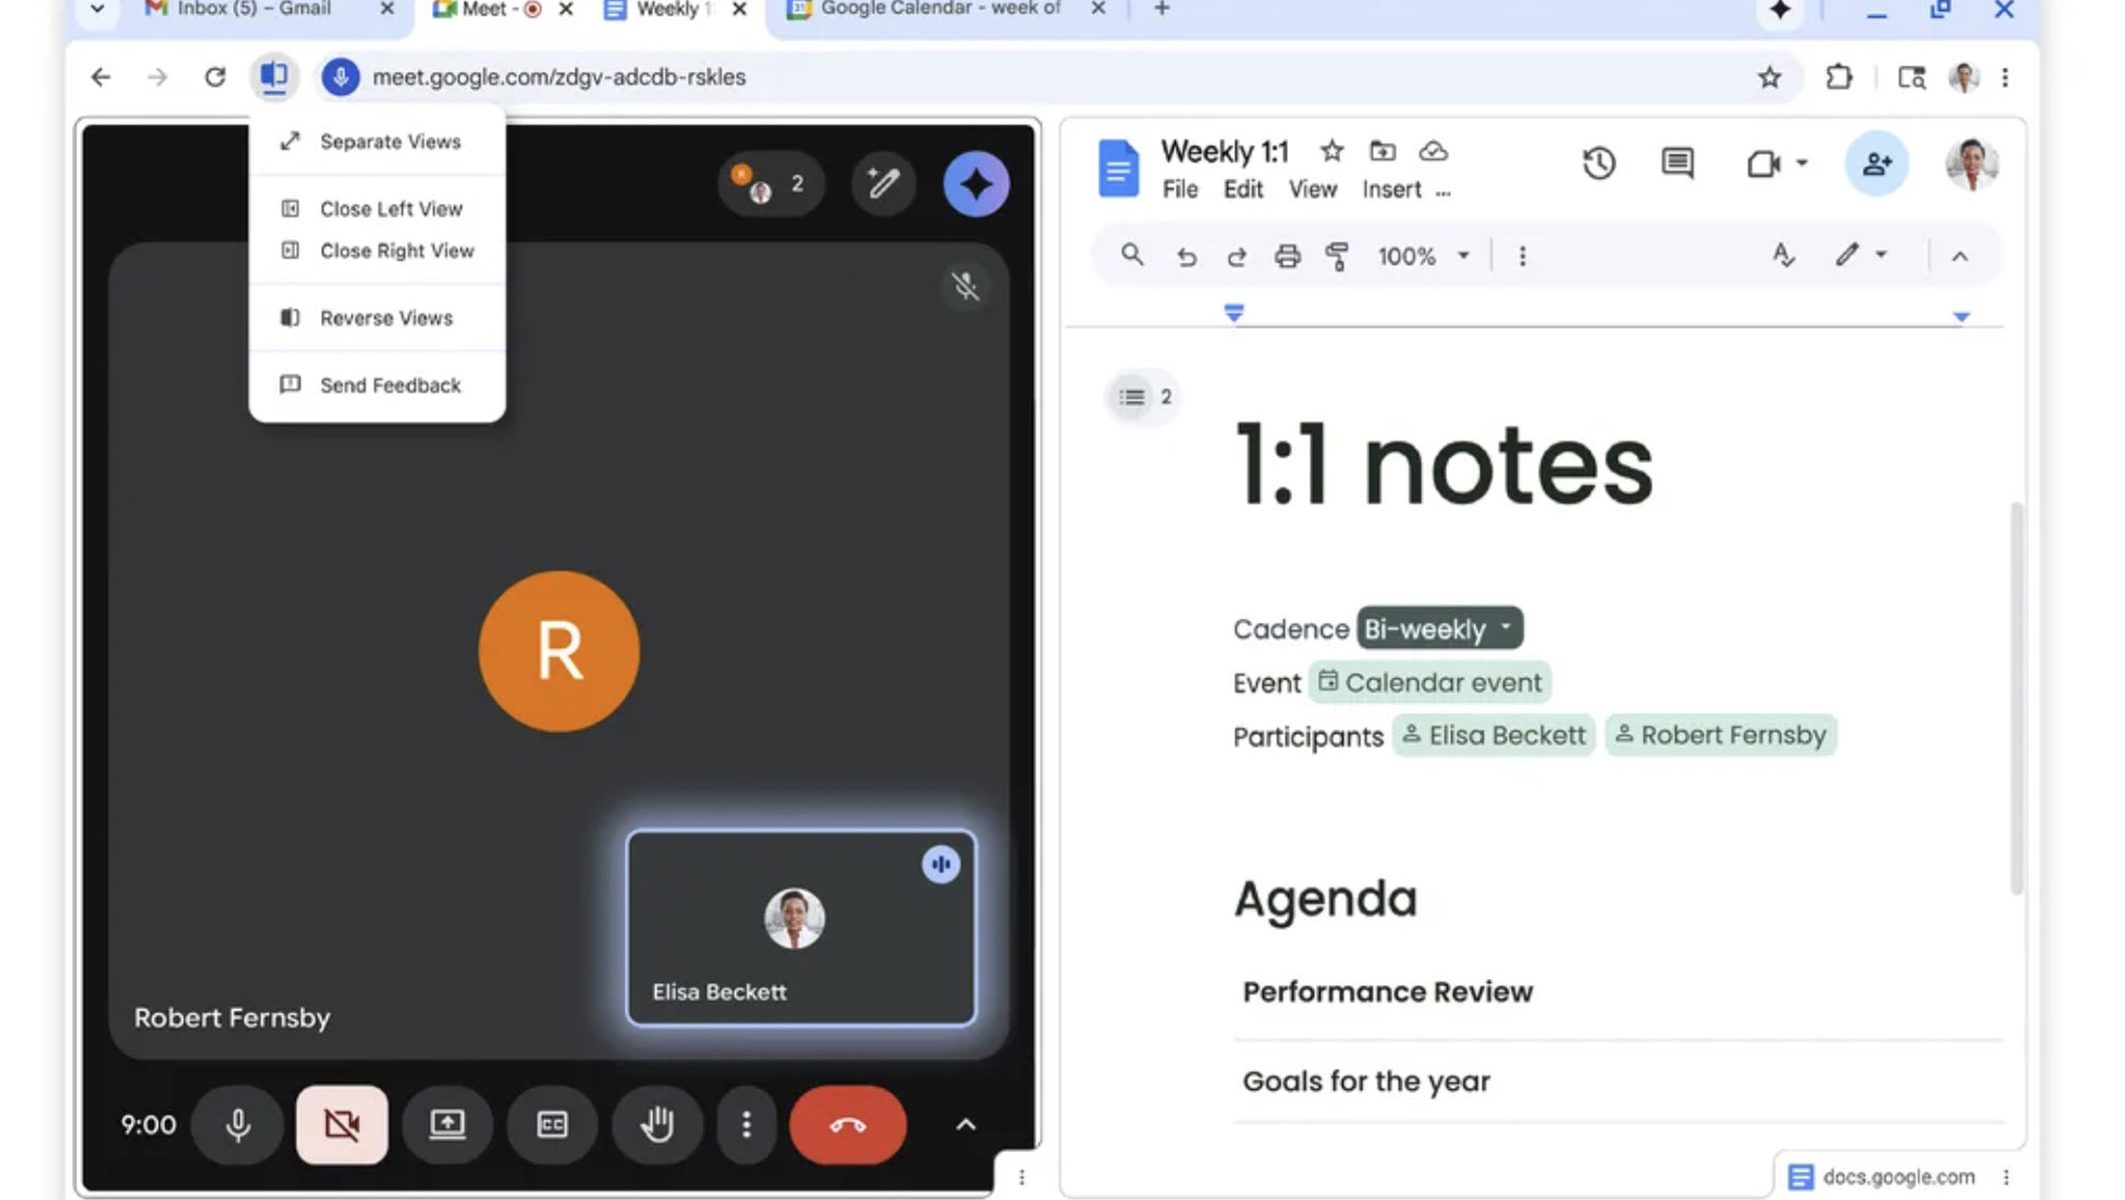Screen dimensions: 2125x1200
Task: Click the Gemini sparkle button in Meet
Action: [x=975, y=184]
